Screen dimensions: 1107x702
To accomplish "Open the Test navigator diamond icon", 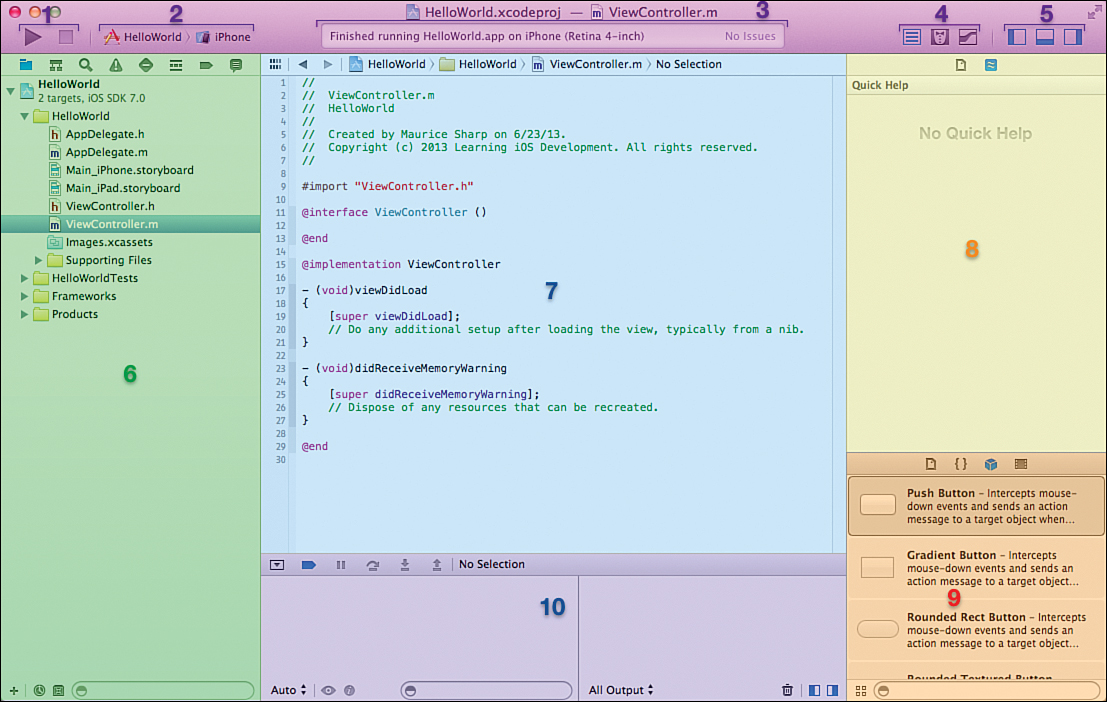I will click(145, 65).
